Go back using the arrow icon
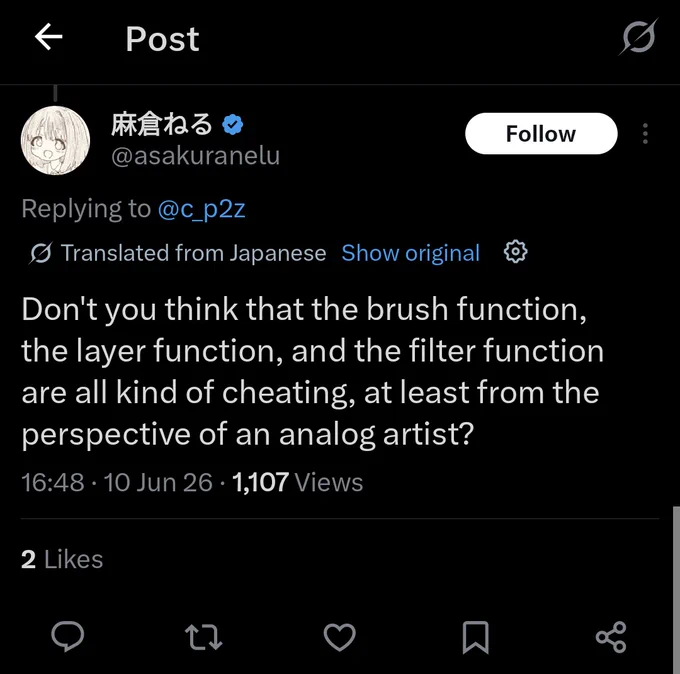The width and height of the screenshot is (680, 674). pos(49,37)
